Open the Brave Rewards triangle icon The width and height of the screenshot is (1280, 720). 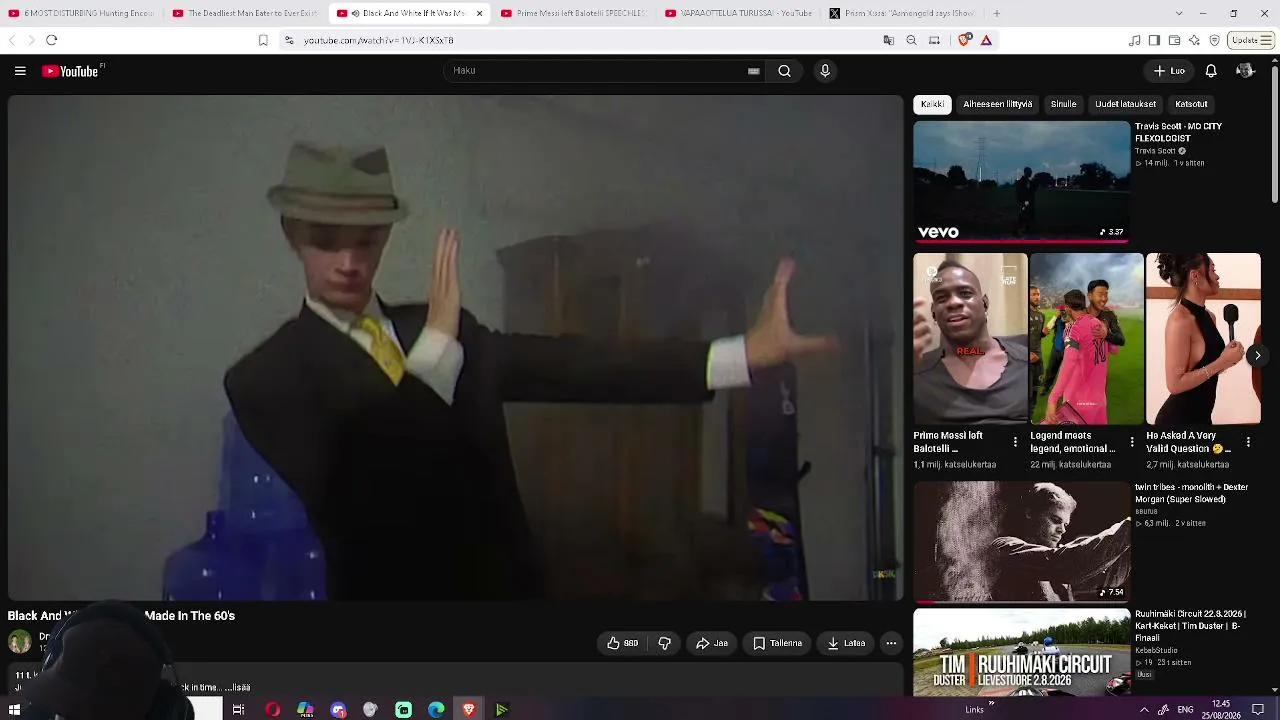[x=986, y=40]
